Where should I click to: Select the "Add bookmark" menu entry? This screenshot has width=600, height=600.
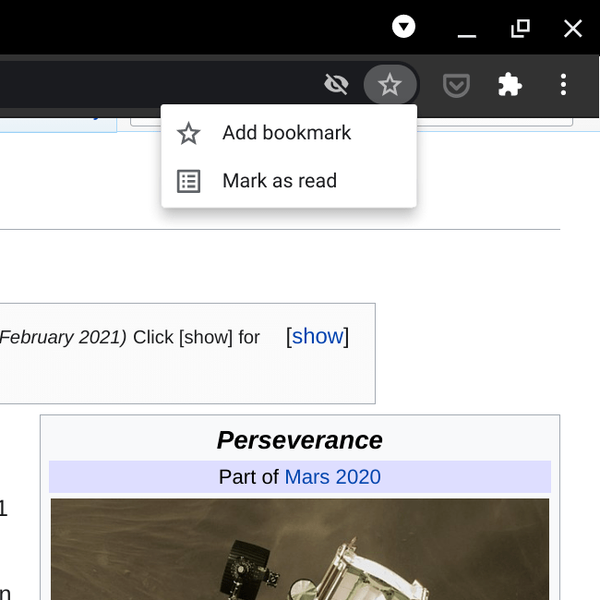pyautogui.click(x=287, y=133)
